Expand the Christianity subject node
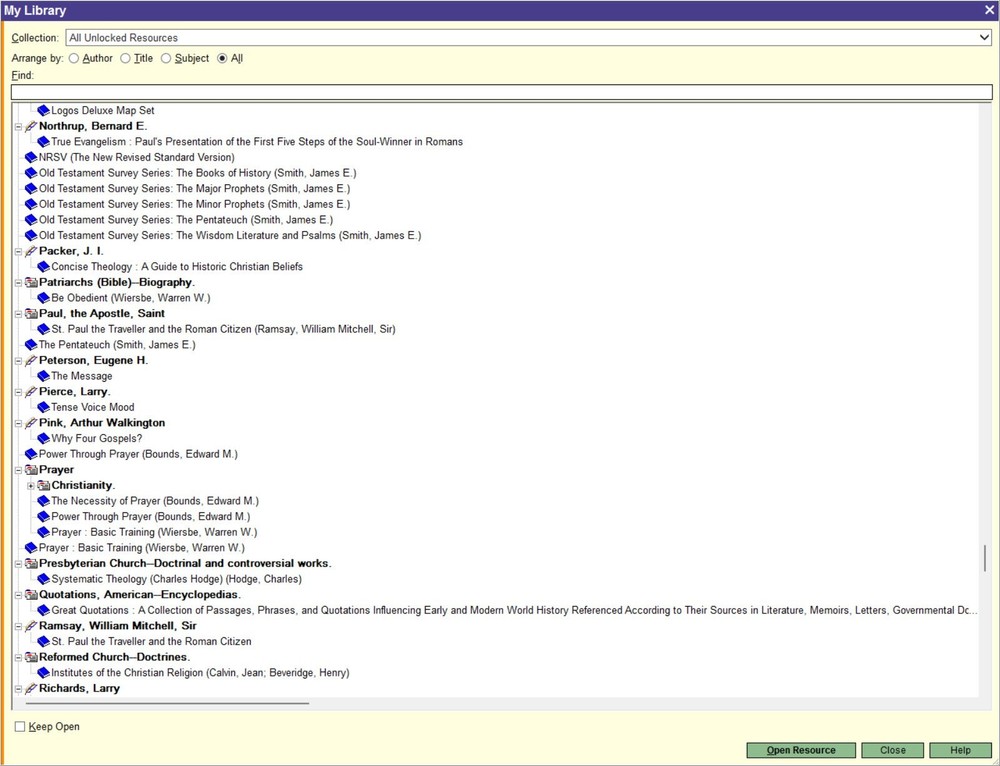The width and height of the screenshot is (1000, 766). pos(30,485)
